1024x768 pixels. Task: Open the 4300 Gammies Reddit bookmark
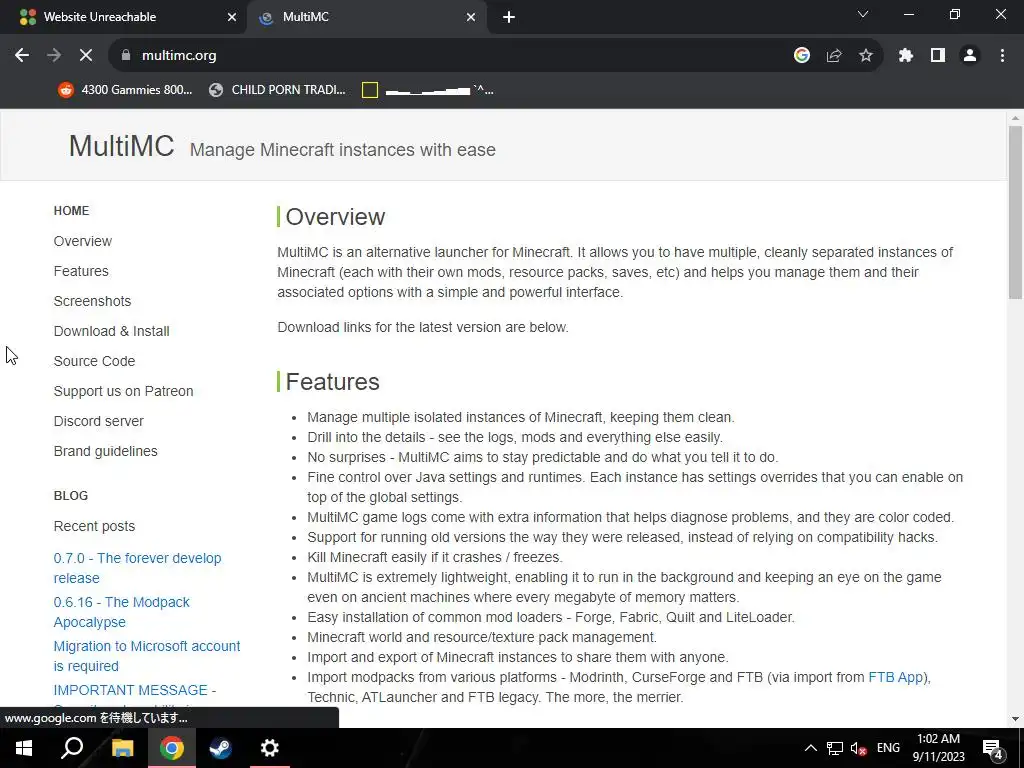pos(125,90)
